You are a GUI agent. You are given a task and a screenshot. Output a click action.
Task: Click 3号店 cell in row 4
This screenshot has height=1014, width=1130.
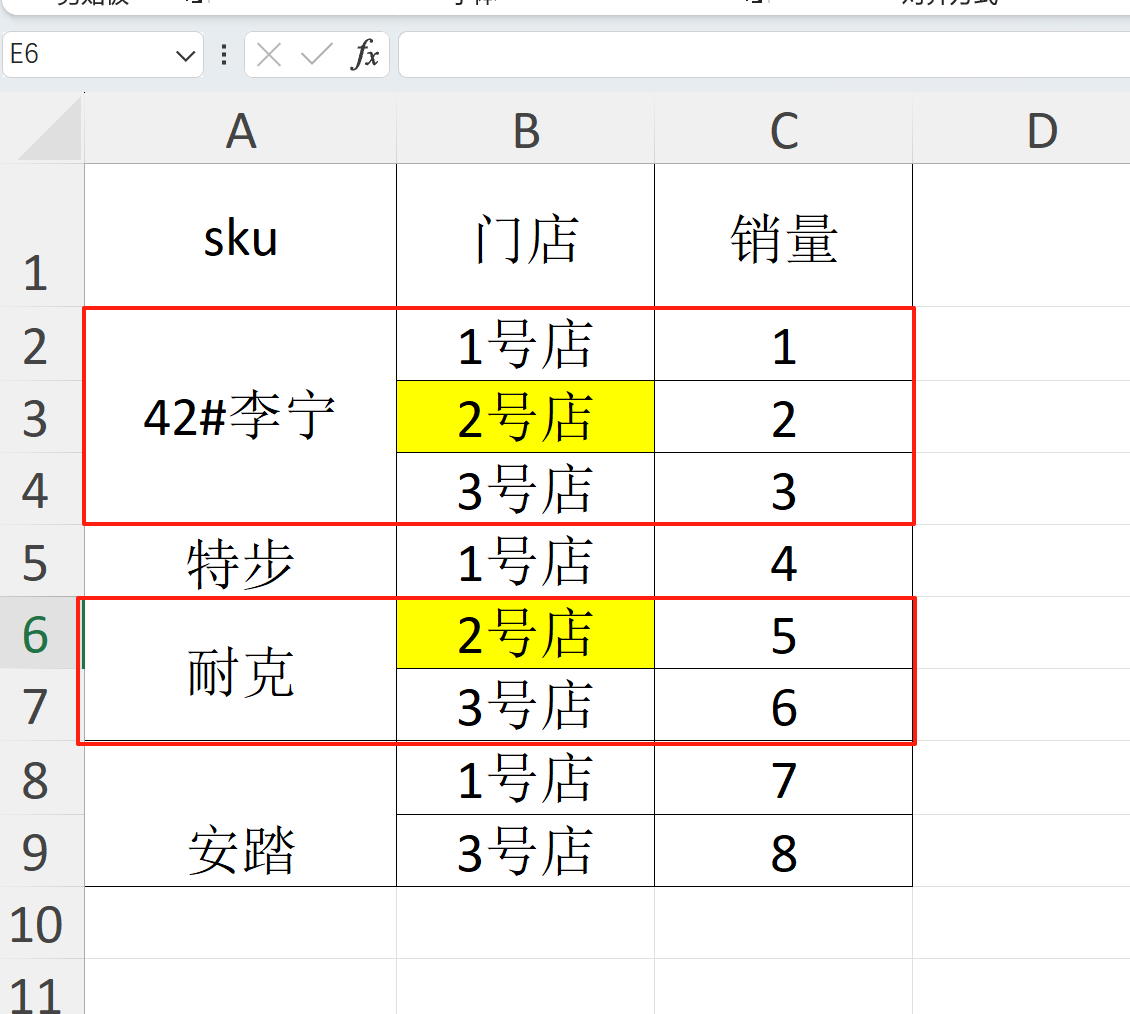pyautogui.click(x=525, y=489)
